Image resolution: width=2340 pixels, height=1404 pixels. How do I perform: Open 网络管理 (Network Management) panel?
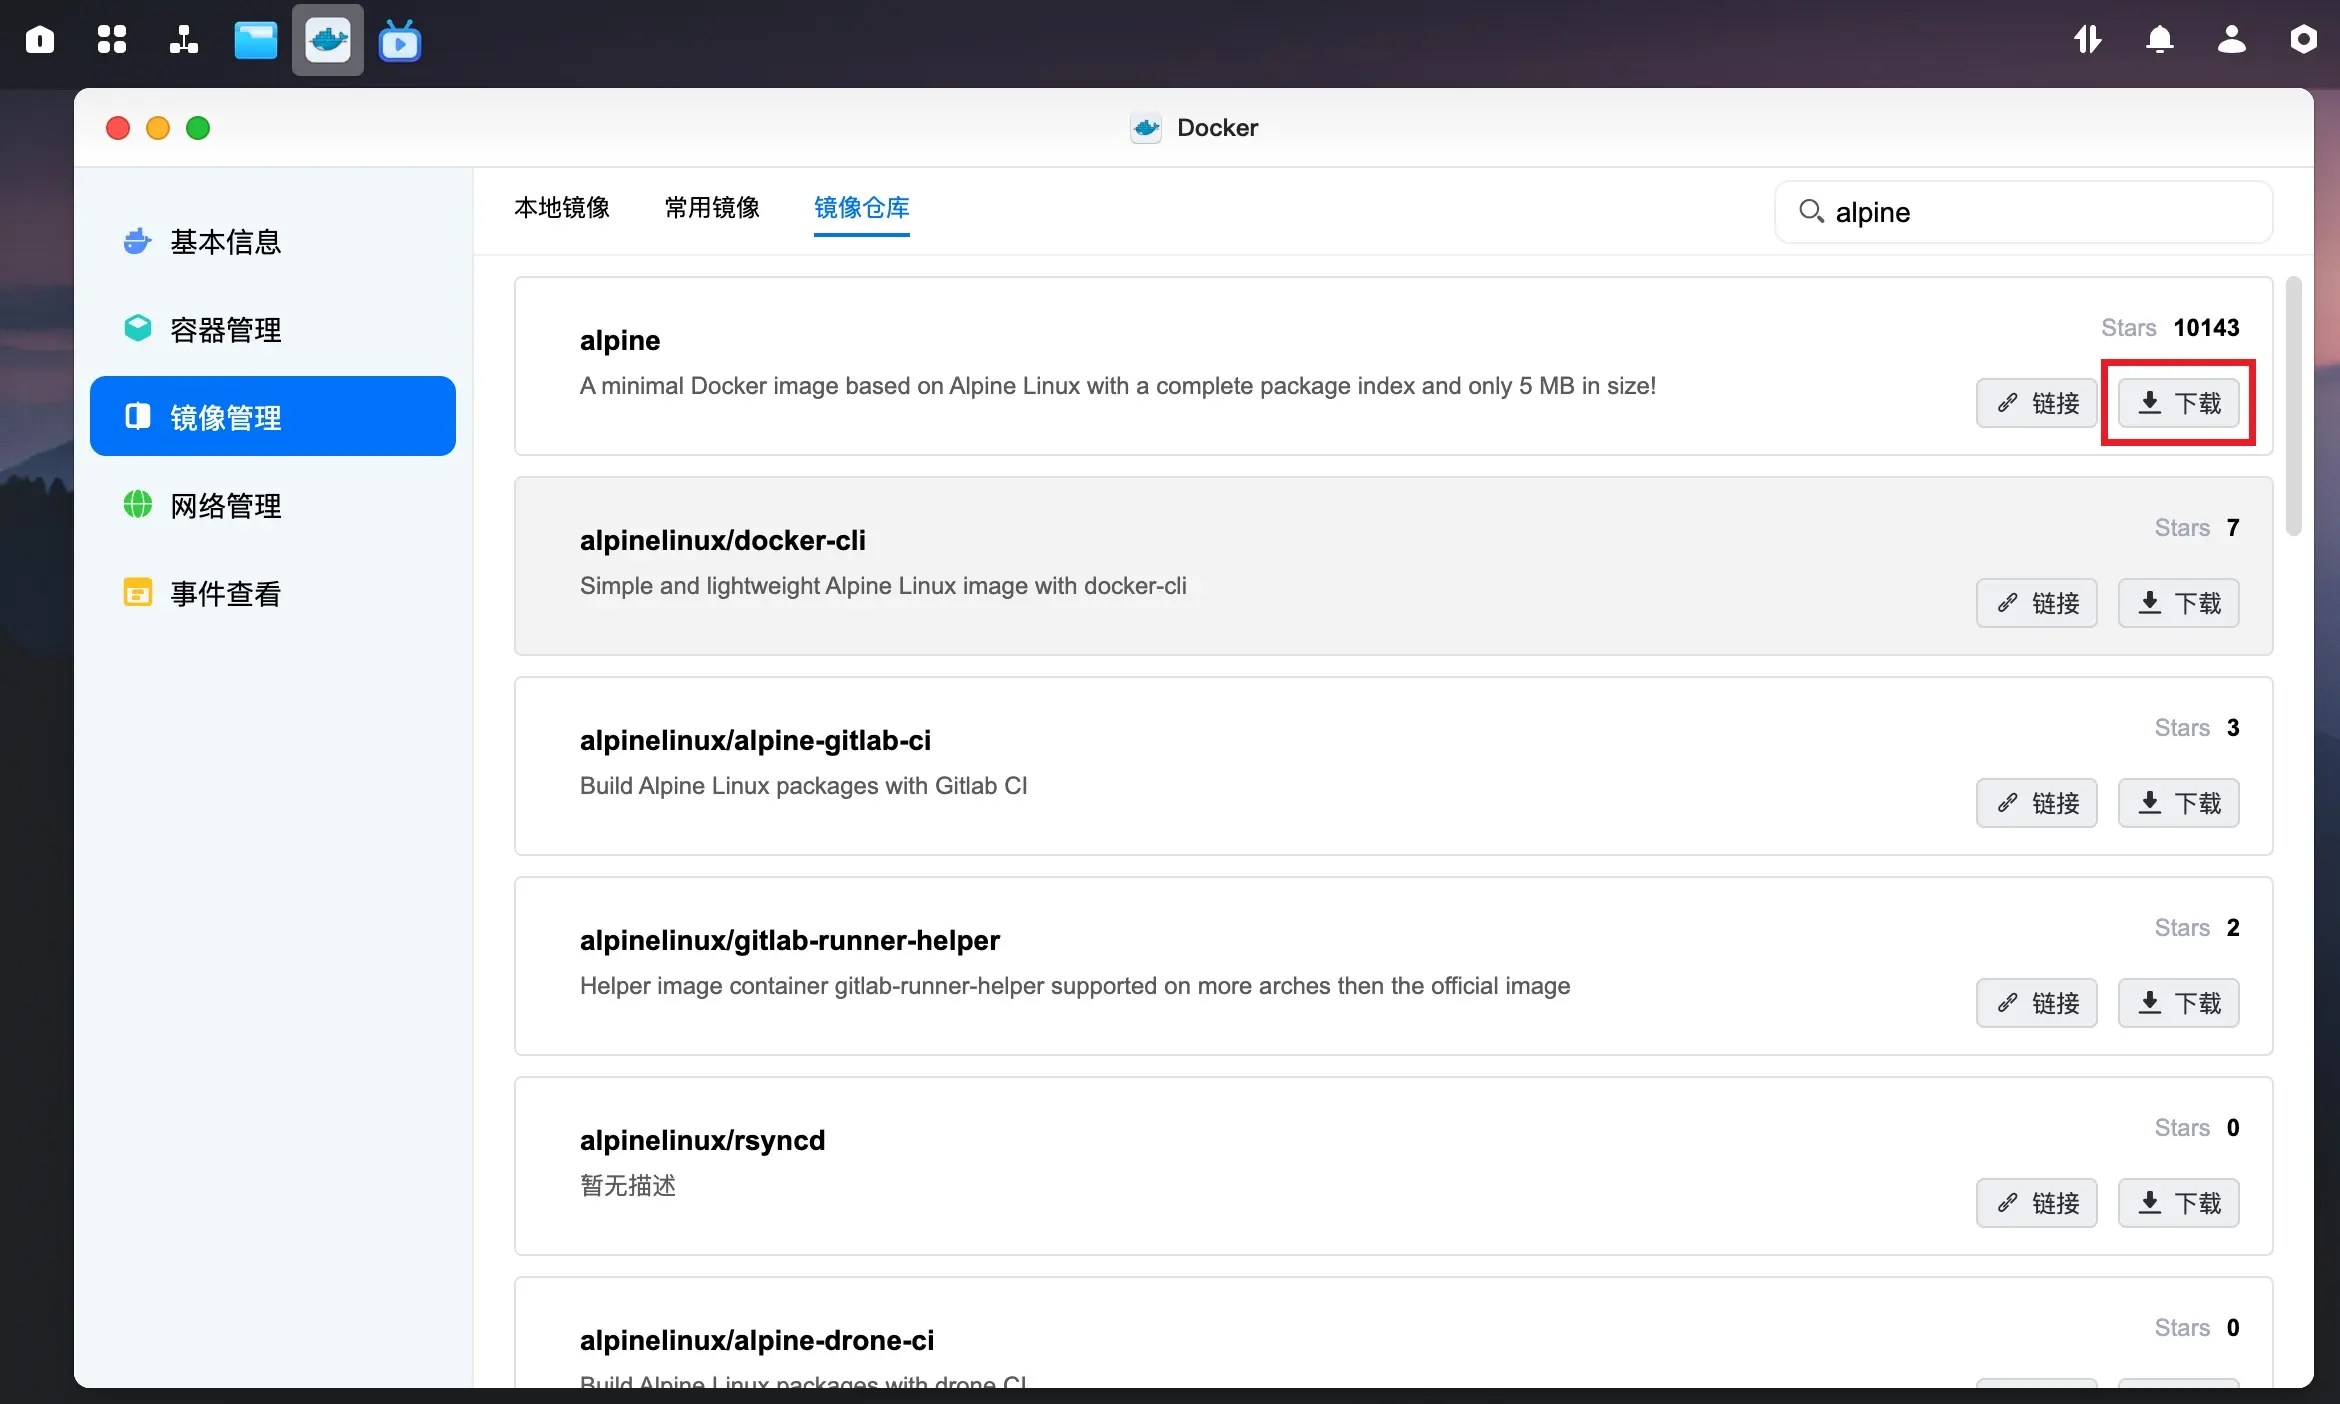click(x=225, y=505)
